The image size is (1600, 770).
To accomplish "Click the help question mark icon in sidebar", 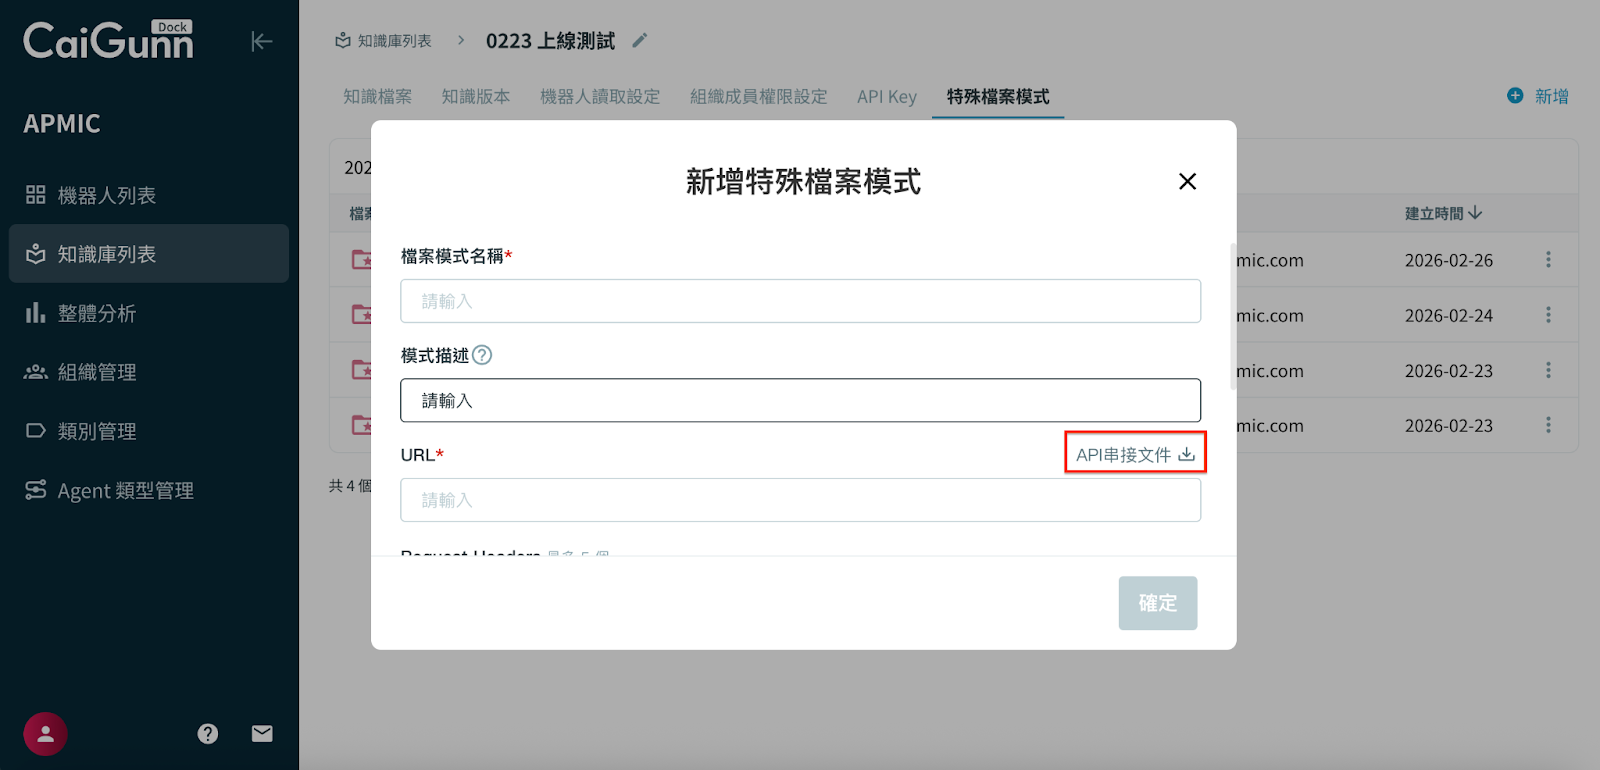I will tap(208, 734).
